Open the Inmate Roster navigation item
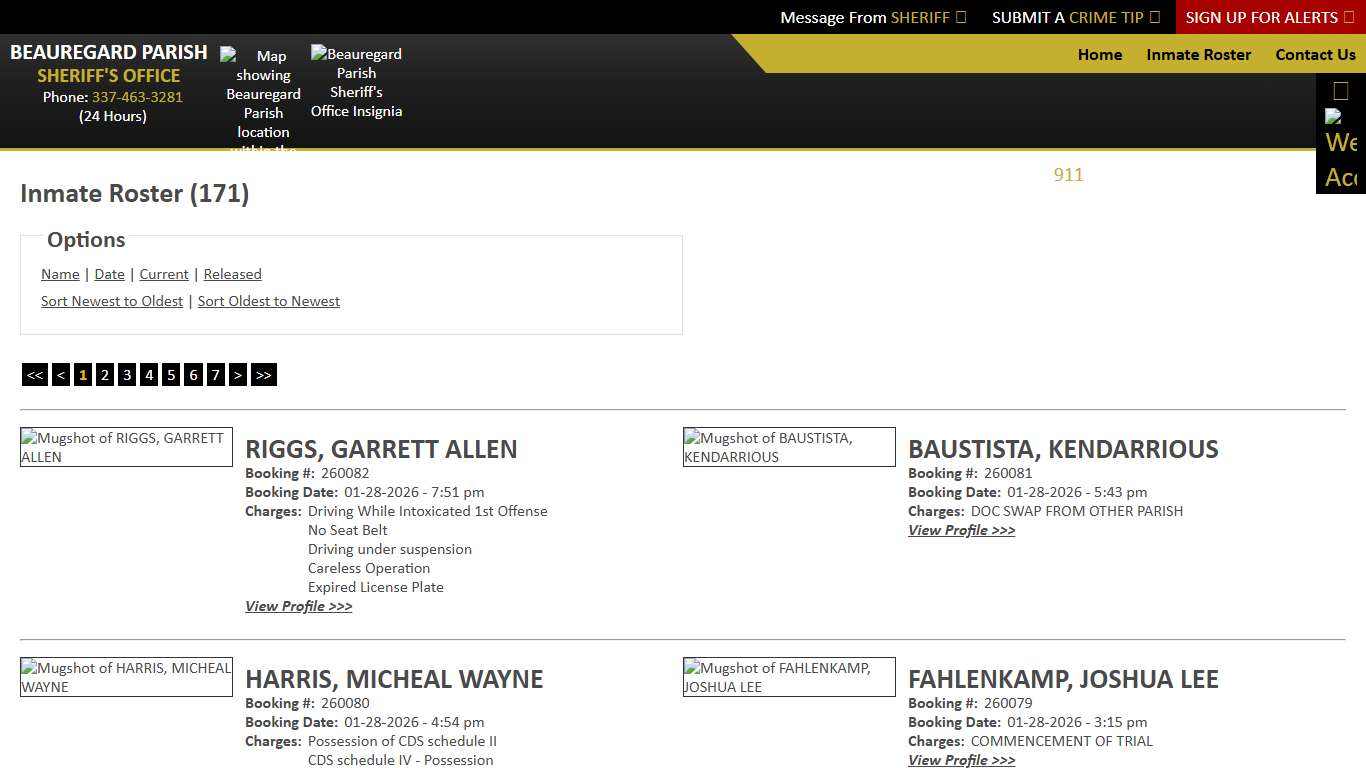The image size is (1366, 768). point(1198,55)
